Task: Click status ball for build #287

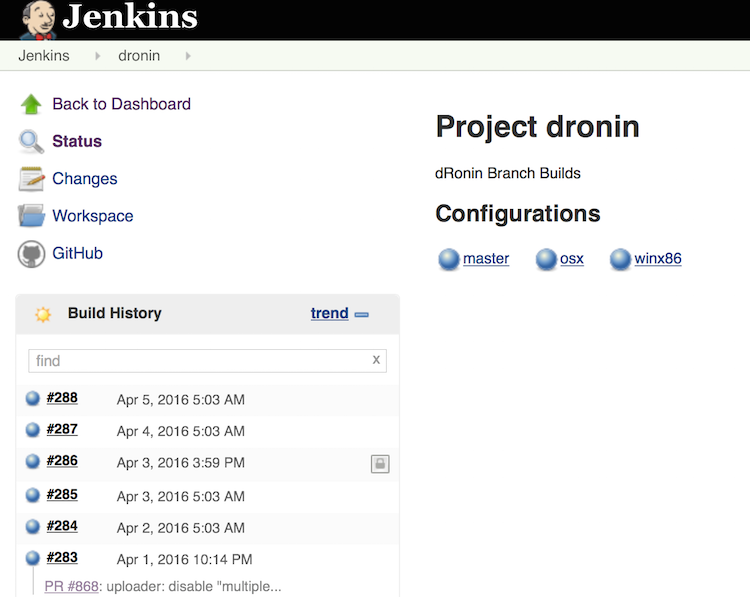Action: coord(33,430)
